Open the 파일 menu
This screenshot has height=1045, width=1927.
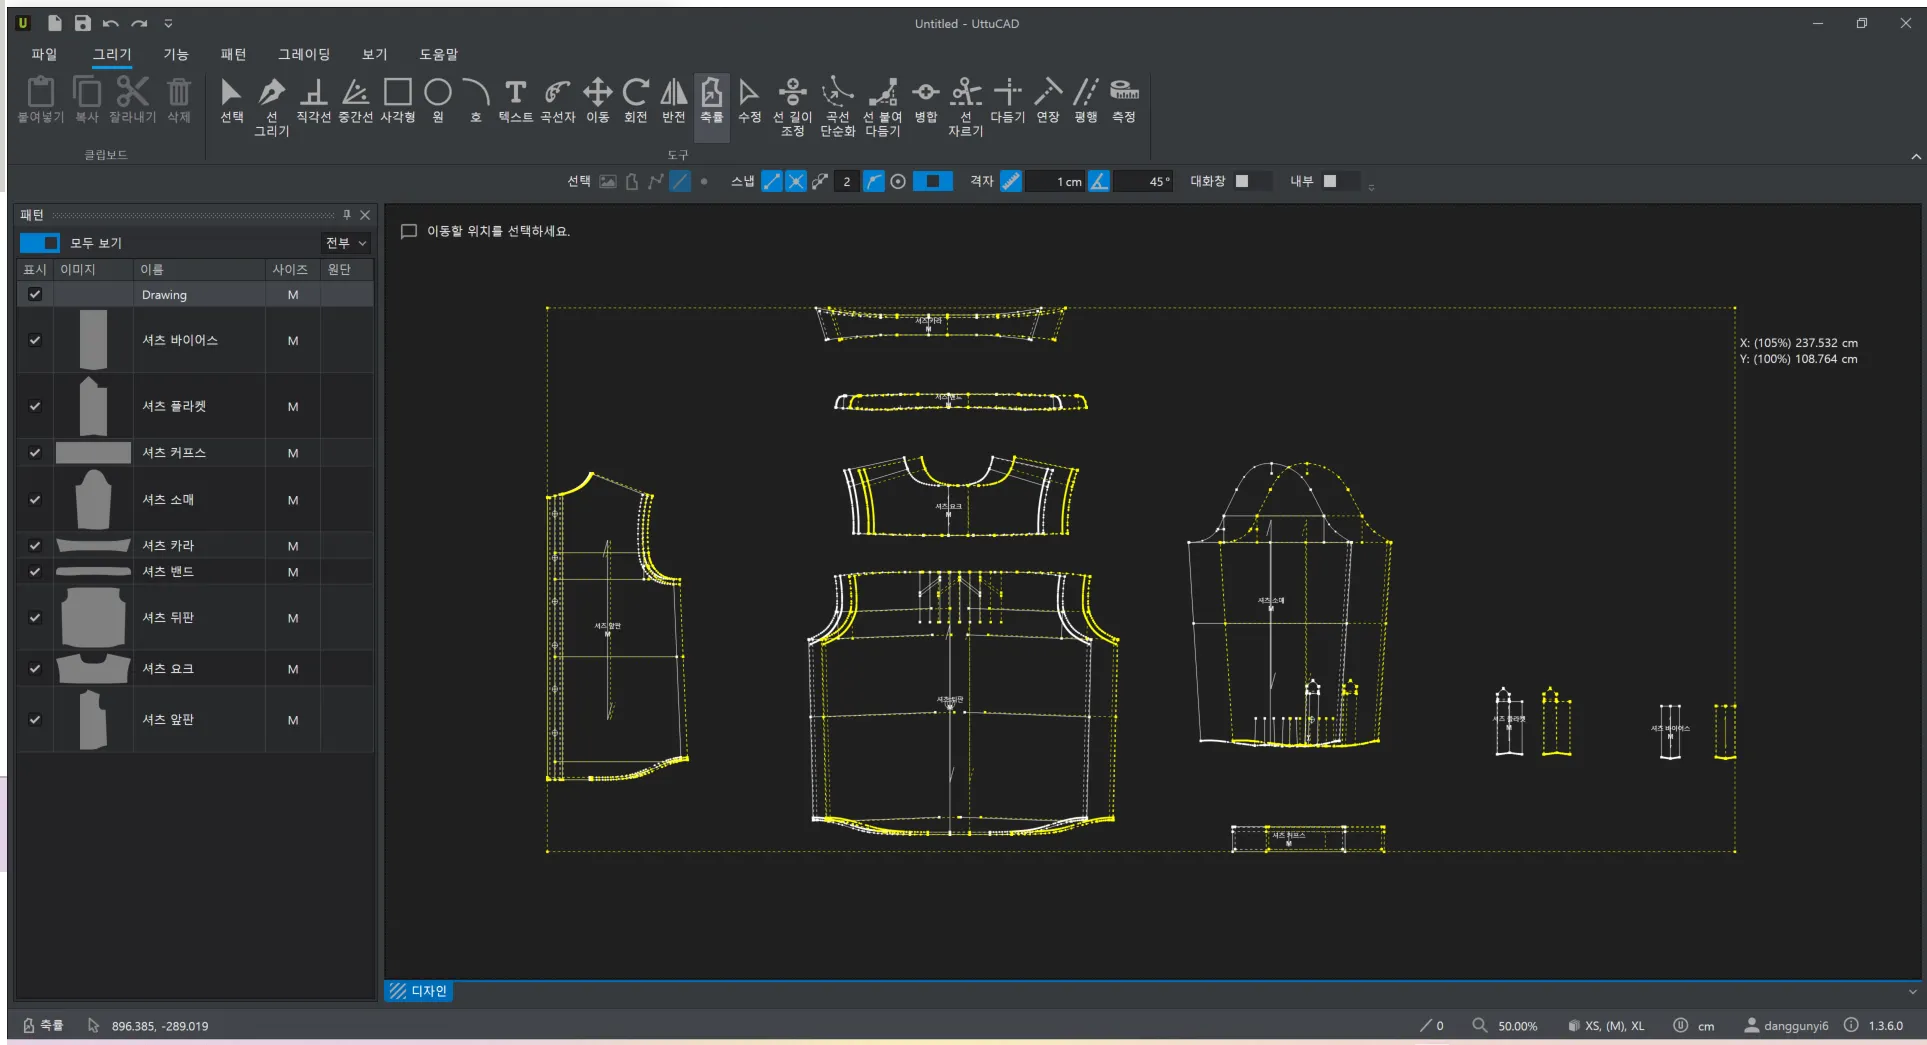tap(44, 54)
